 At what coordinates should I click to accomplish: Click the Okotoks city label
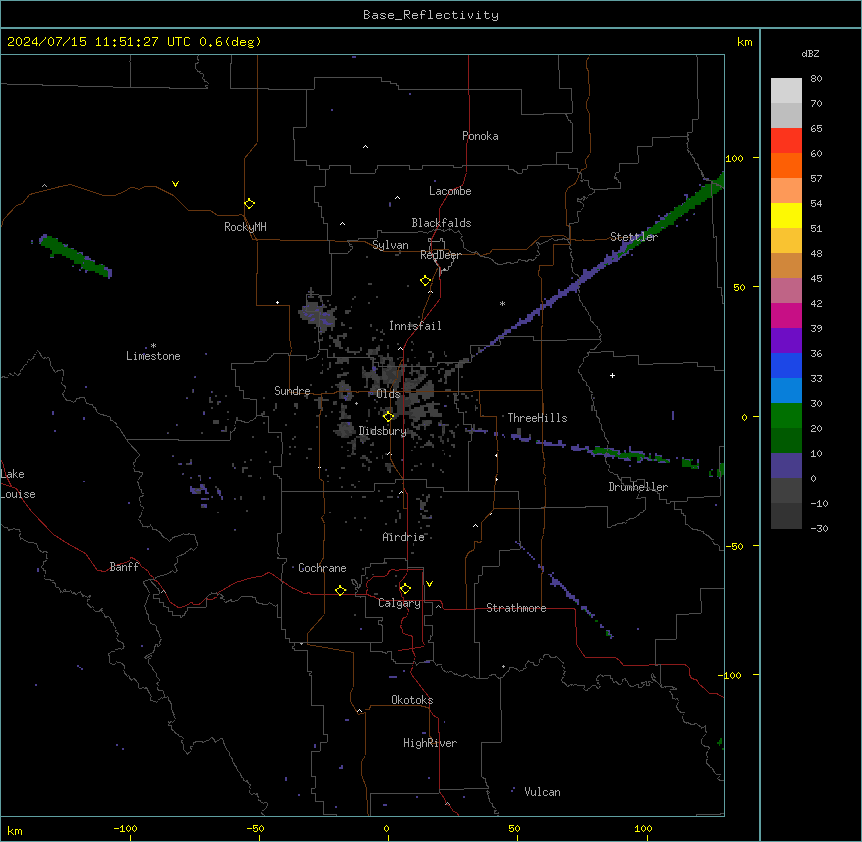412,700
